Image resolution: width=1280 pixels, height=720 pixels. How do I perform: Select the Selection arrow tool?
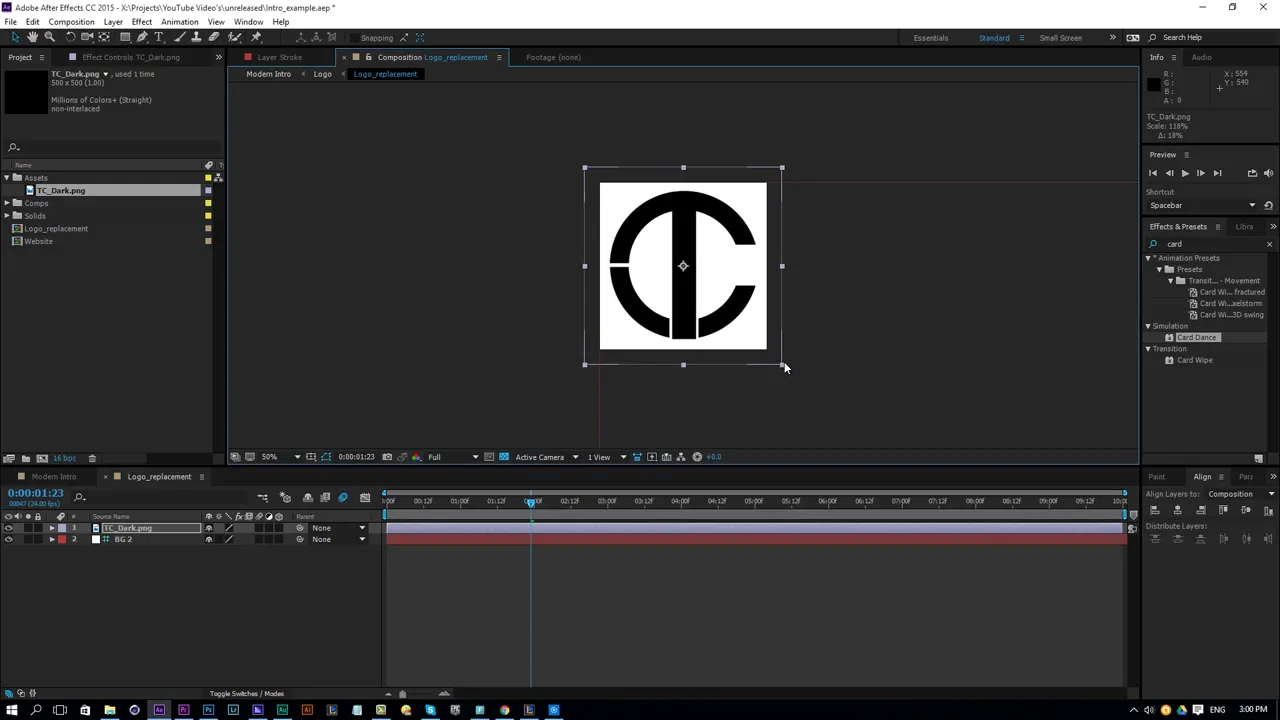15,37
